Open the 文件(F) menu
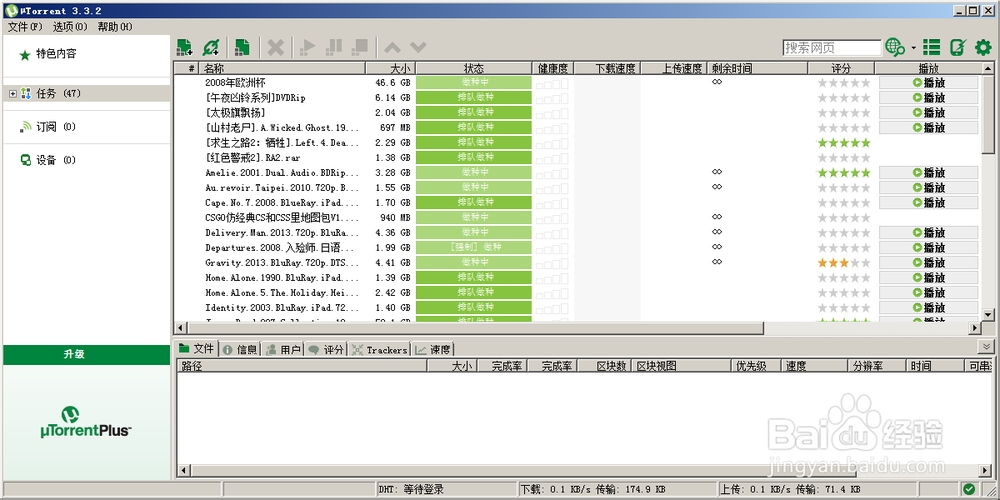Viewport: 1000px width, 500px height. (x=25, y=27)
